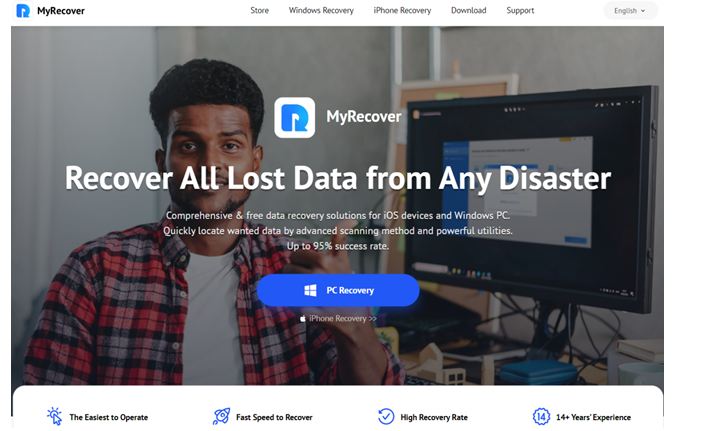
Task: Click the MyRecover brand name in header
Action: (x=61, y=11)
